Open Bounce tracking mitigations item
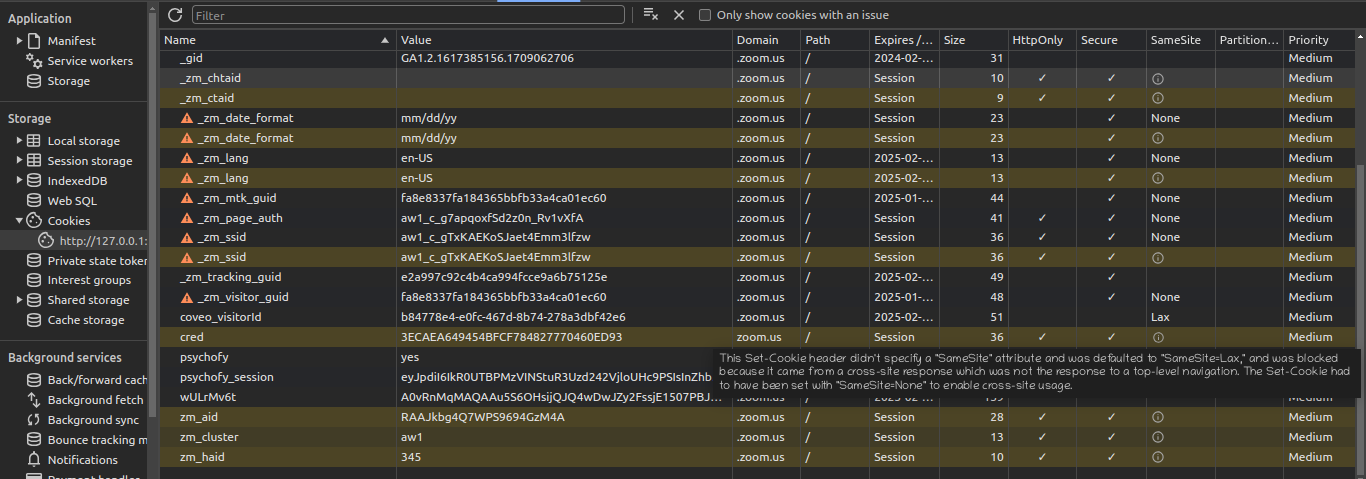This screenshot has width=1366, height=479. [x=97, y=440]
